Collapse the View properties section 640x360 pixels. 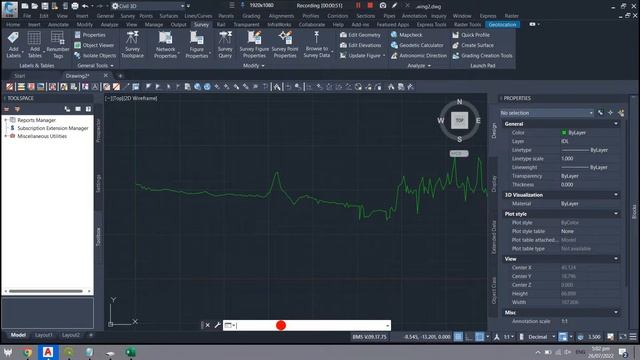[616, 258]
